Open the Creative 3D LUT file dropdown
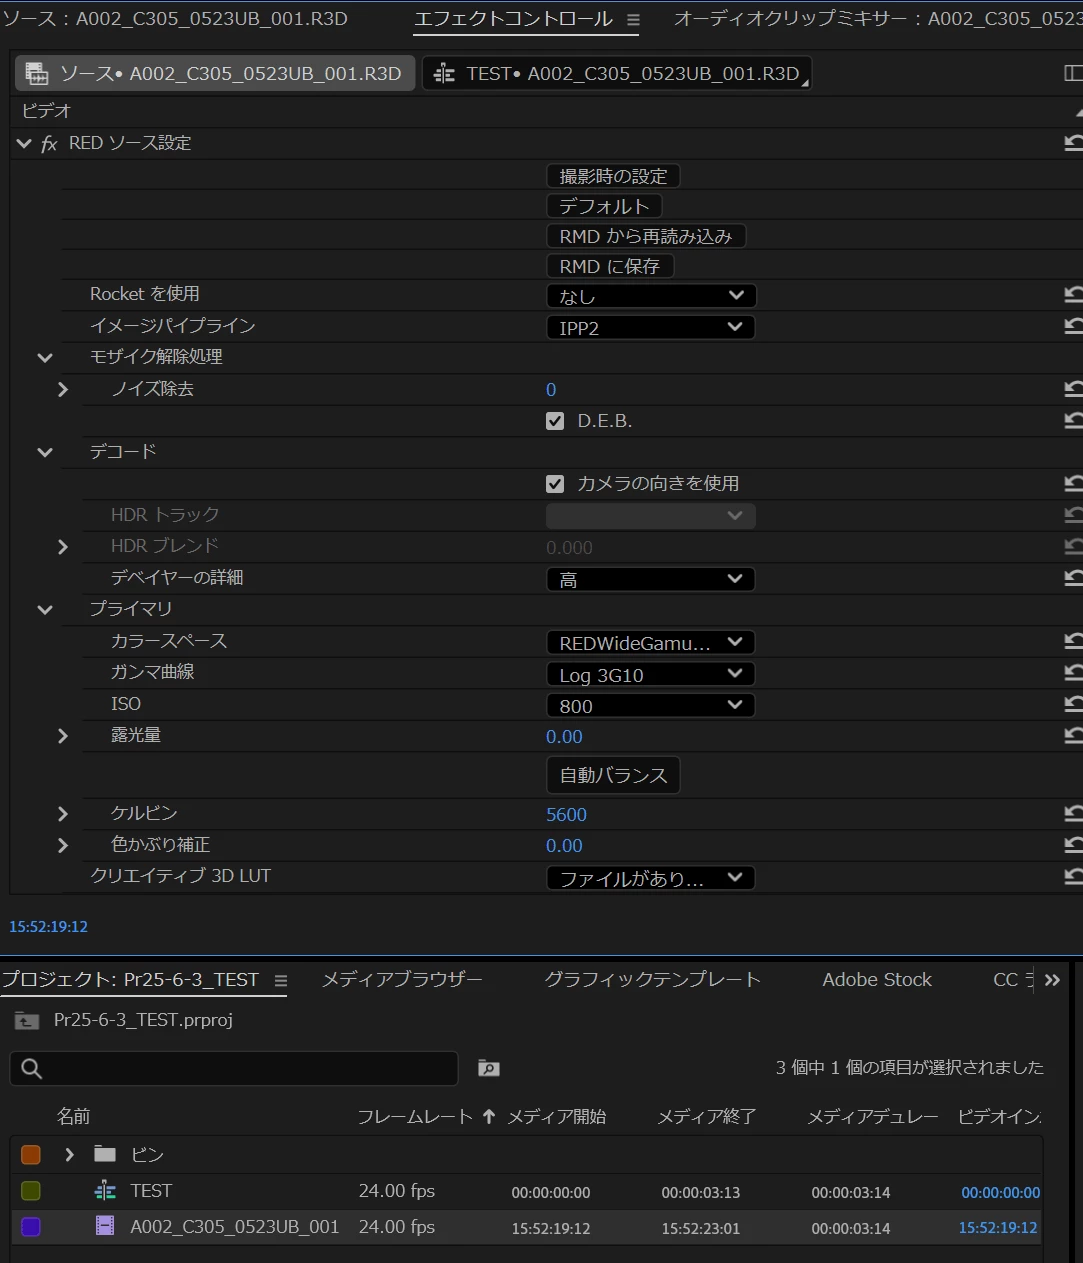 click(651, 878)
